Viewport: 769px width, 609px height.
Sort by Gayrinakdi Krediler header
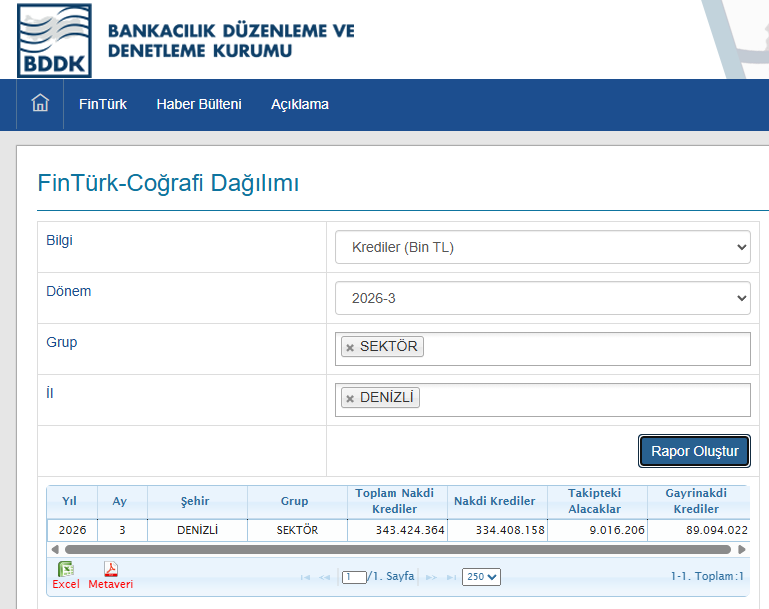pyautogui.click(x=698, y=501)
